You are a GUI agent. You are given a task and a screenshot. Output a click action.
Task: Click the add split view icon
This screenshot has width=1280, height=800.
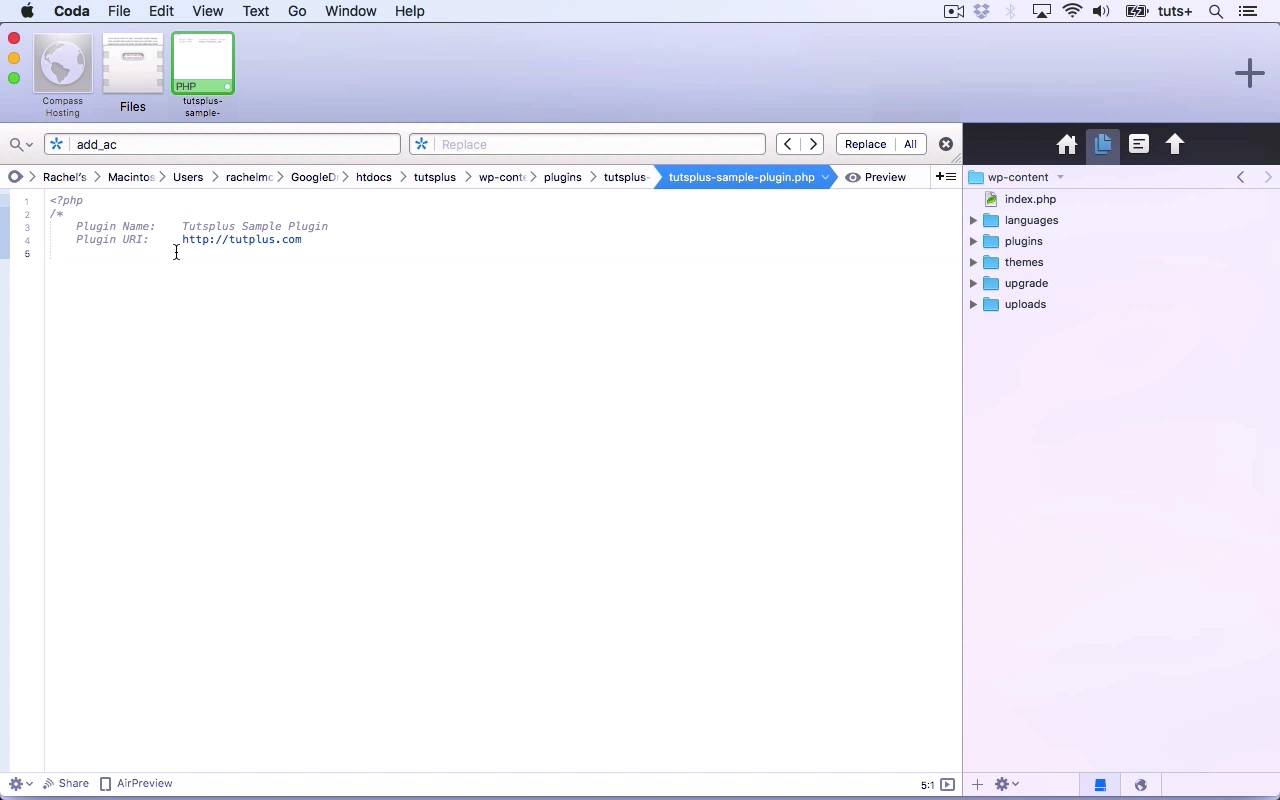point(945,177)
